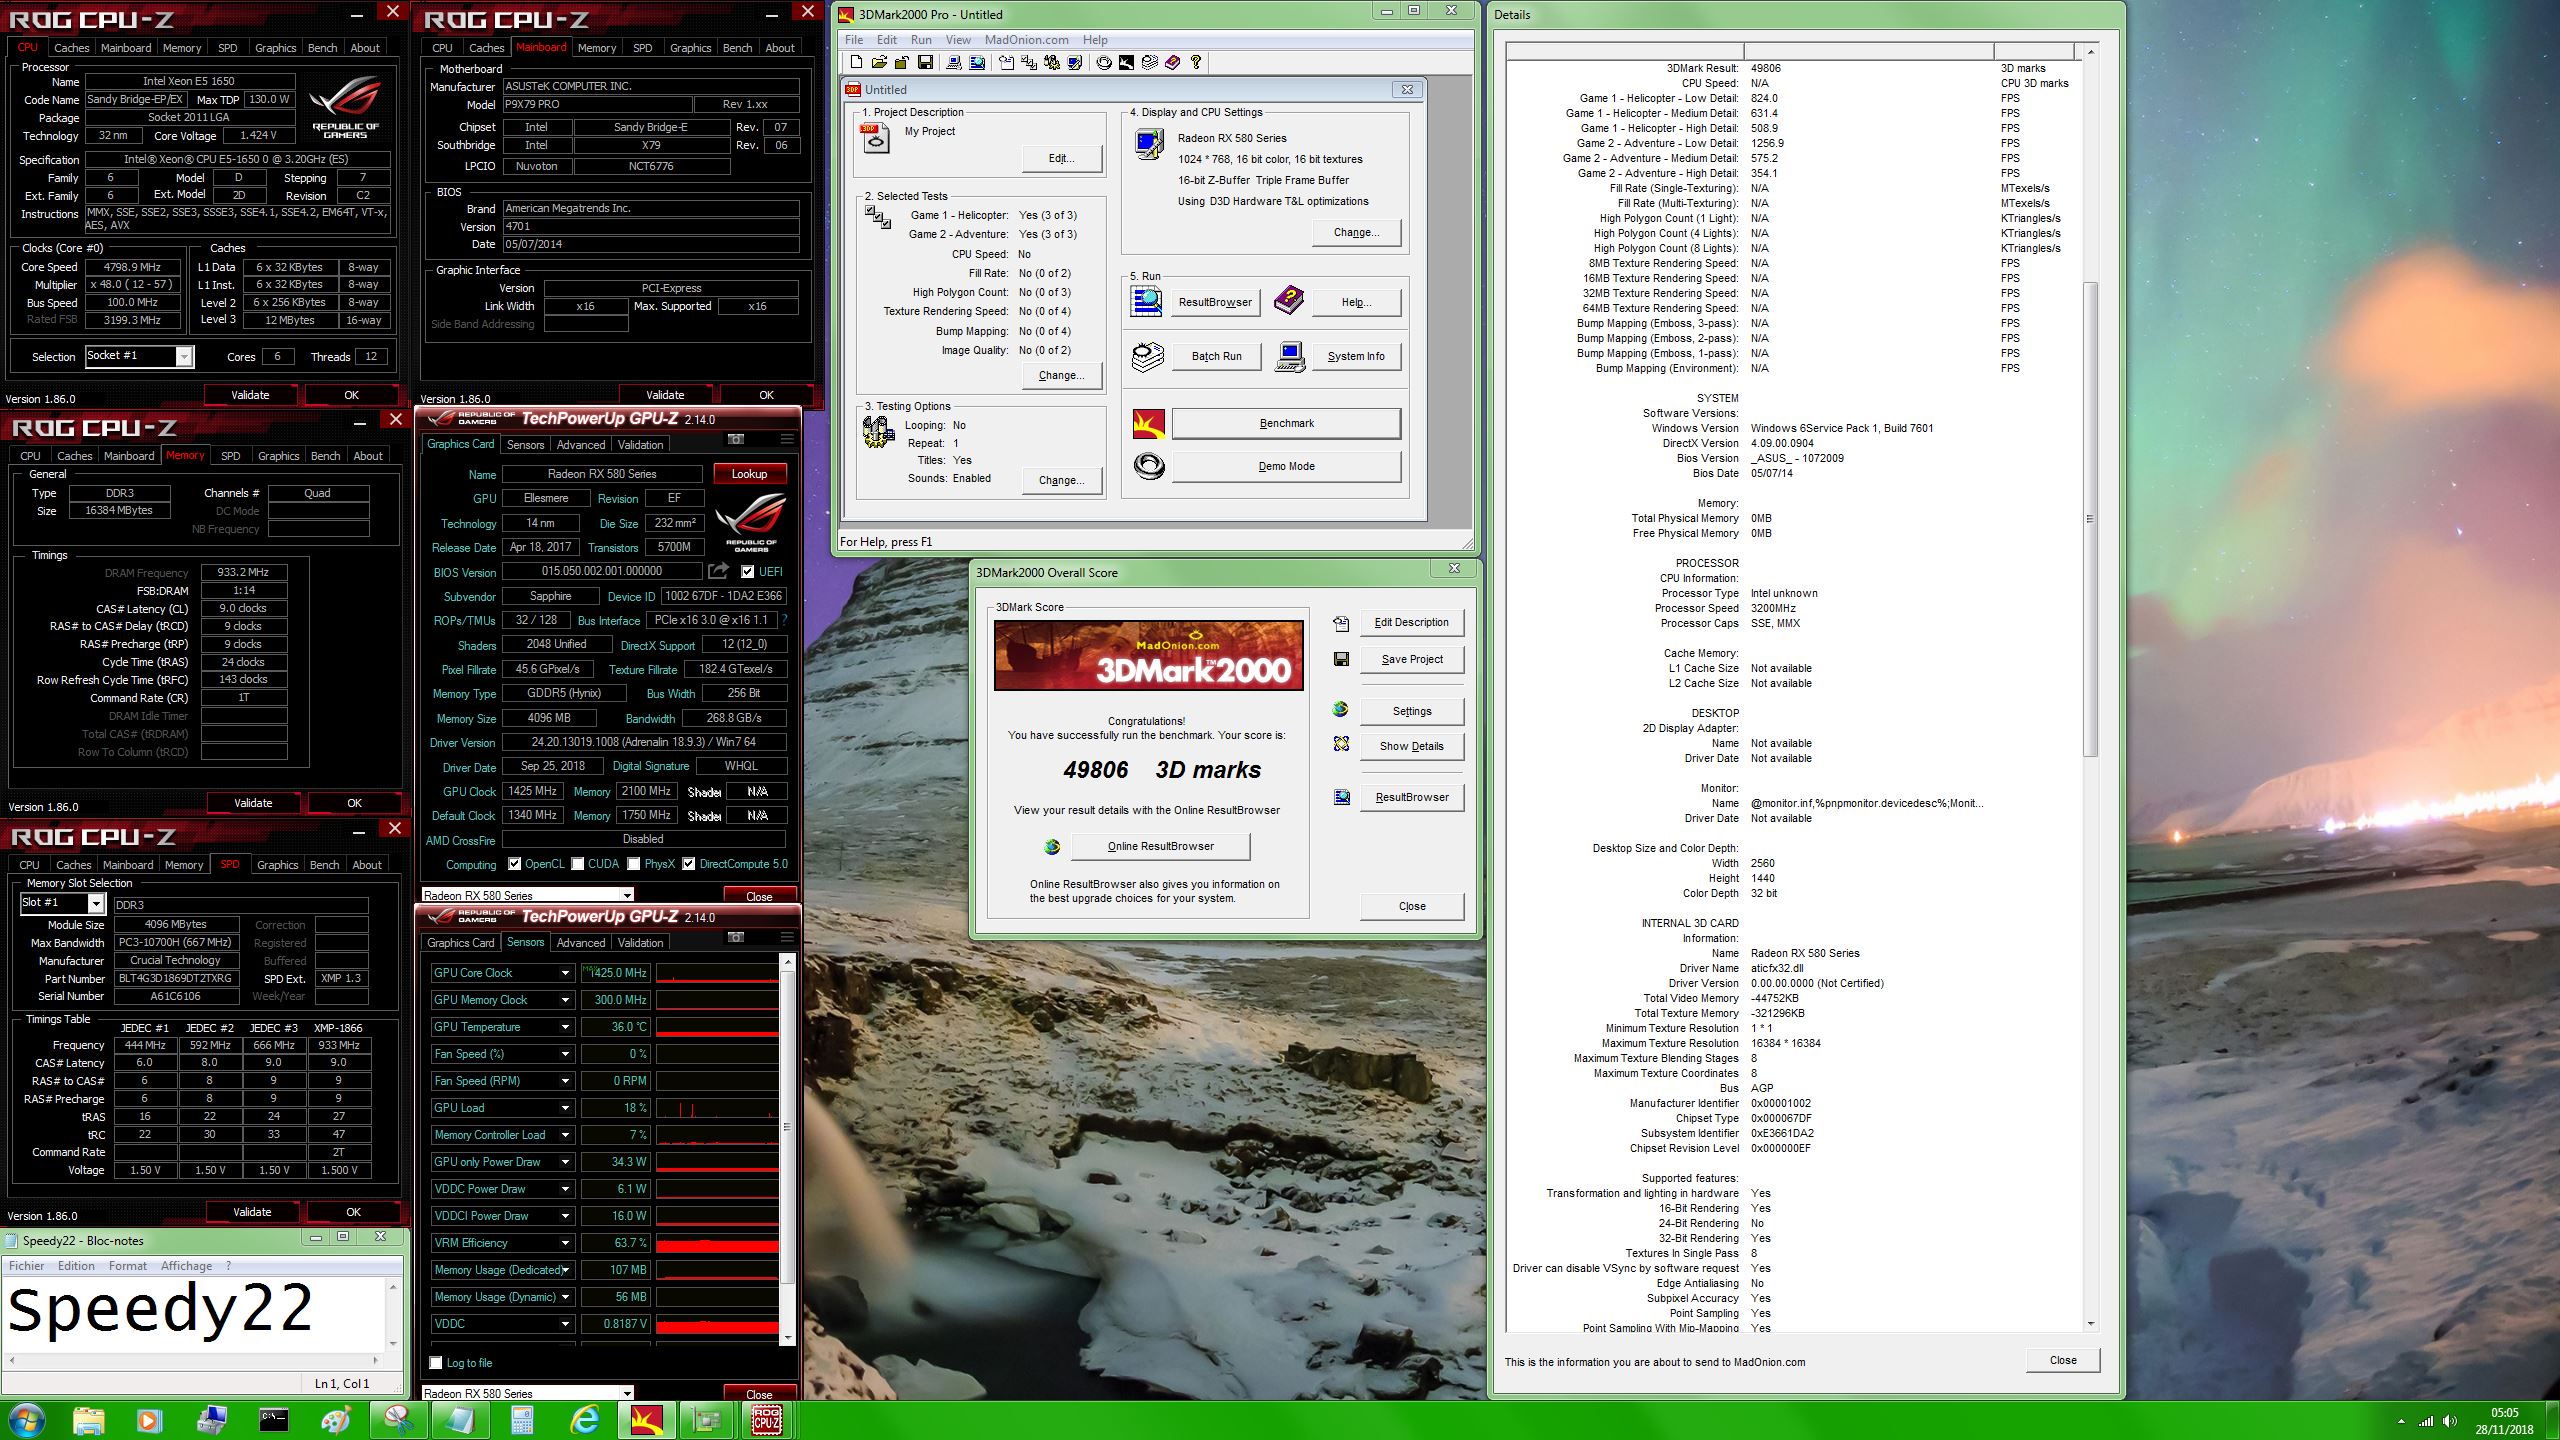Viewport: 2560px width, 1440px height.
Task: Enable Log to file checkbox
Action: (435, 1362)
